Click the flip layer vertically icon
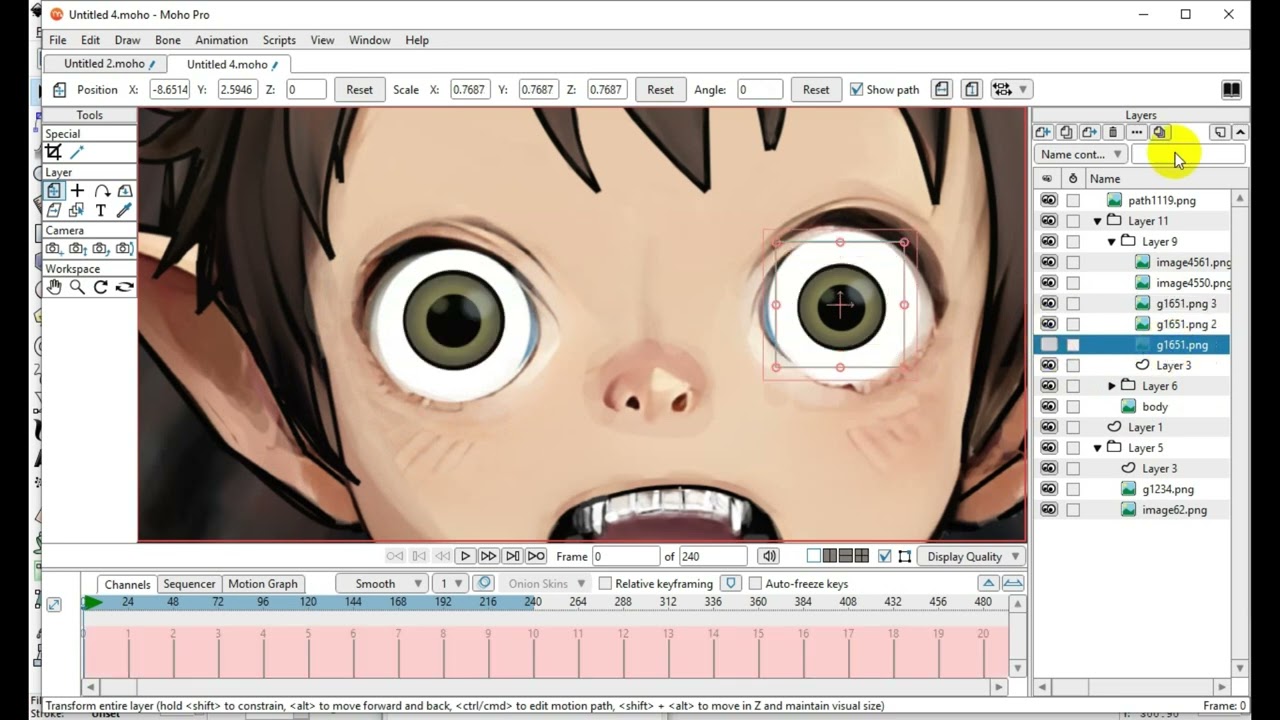Image resolution: width=1280 pixels, height=720 pixels. tap(971, 89)
